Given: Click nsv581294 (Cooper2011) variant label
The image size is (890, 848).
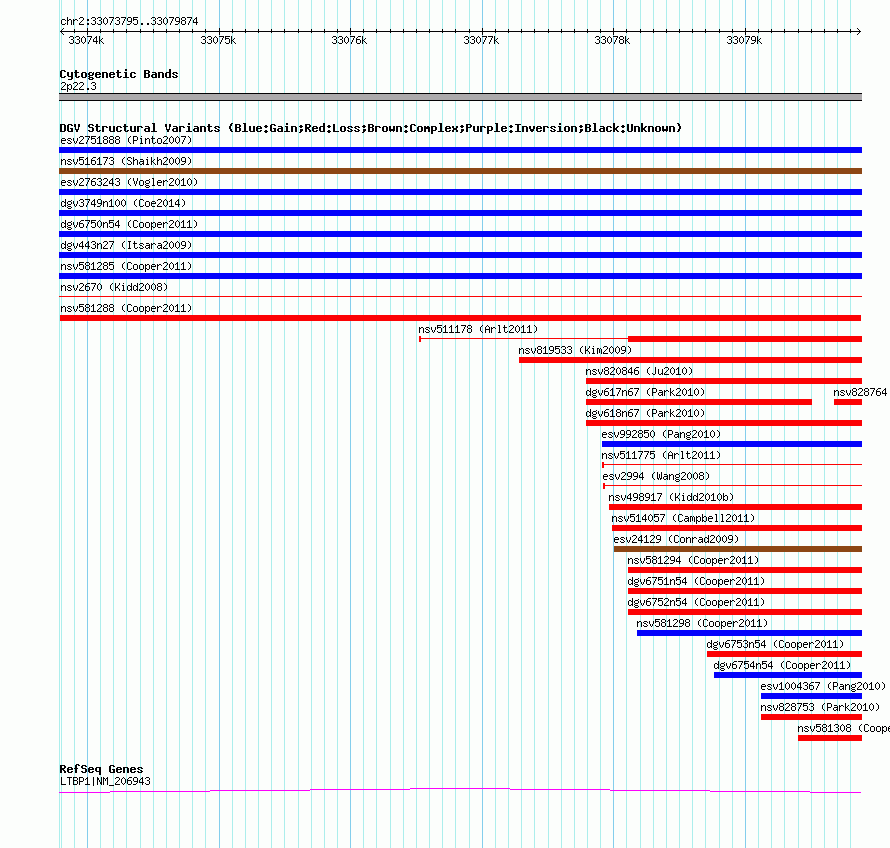Looking at the screenshot, I should click(x=693, y=560).
